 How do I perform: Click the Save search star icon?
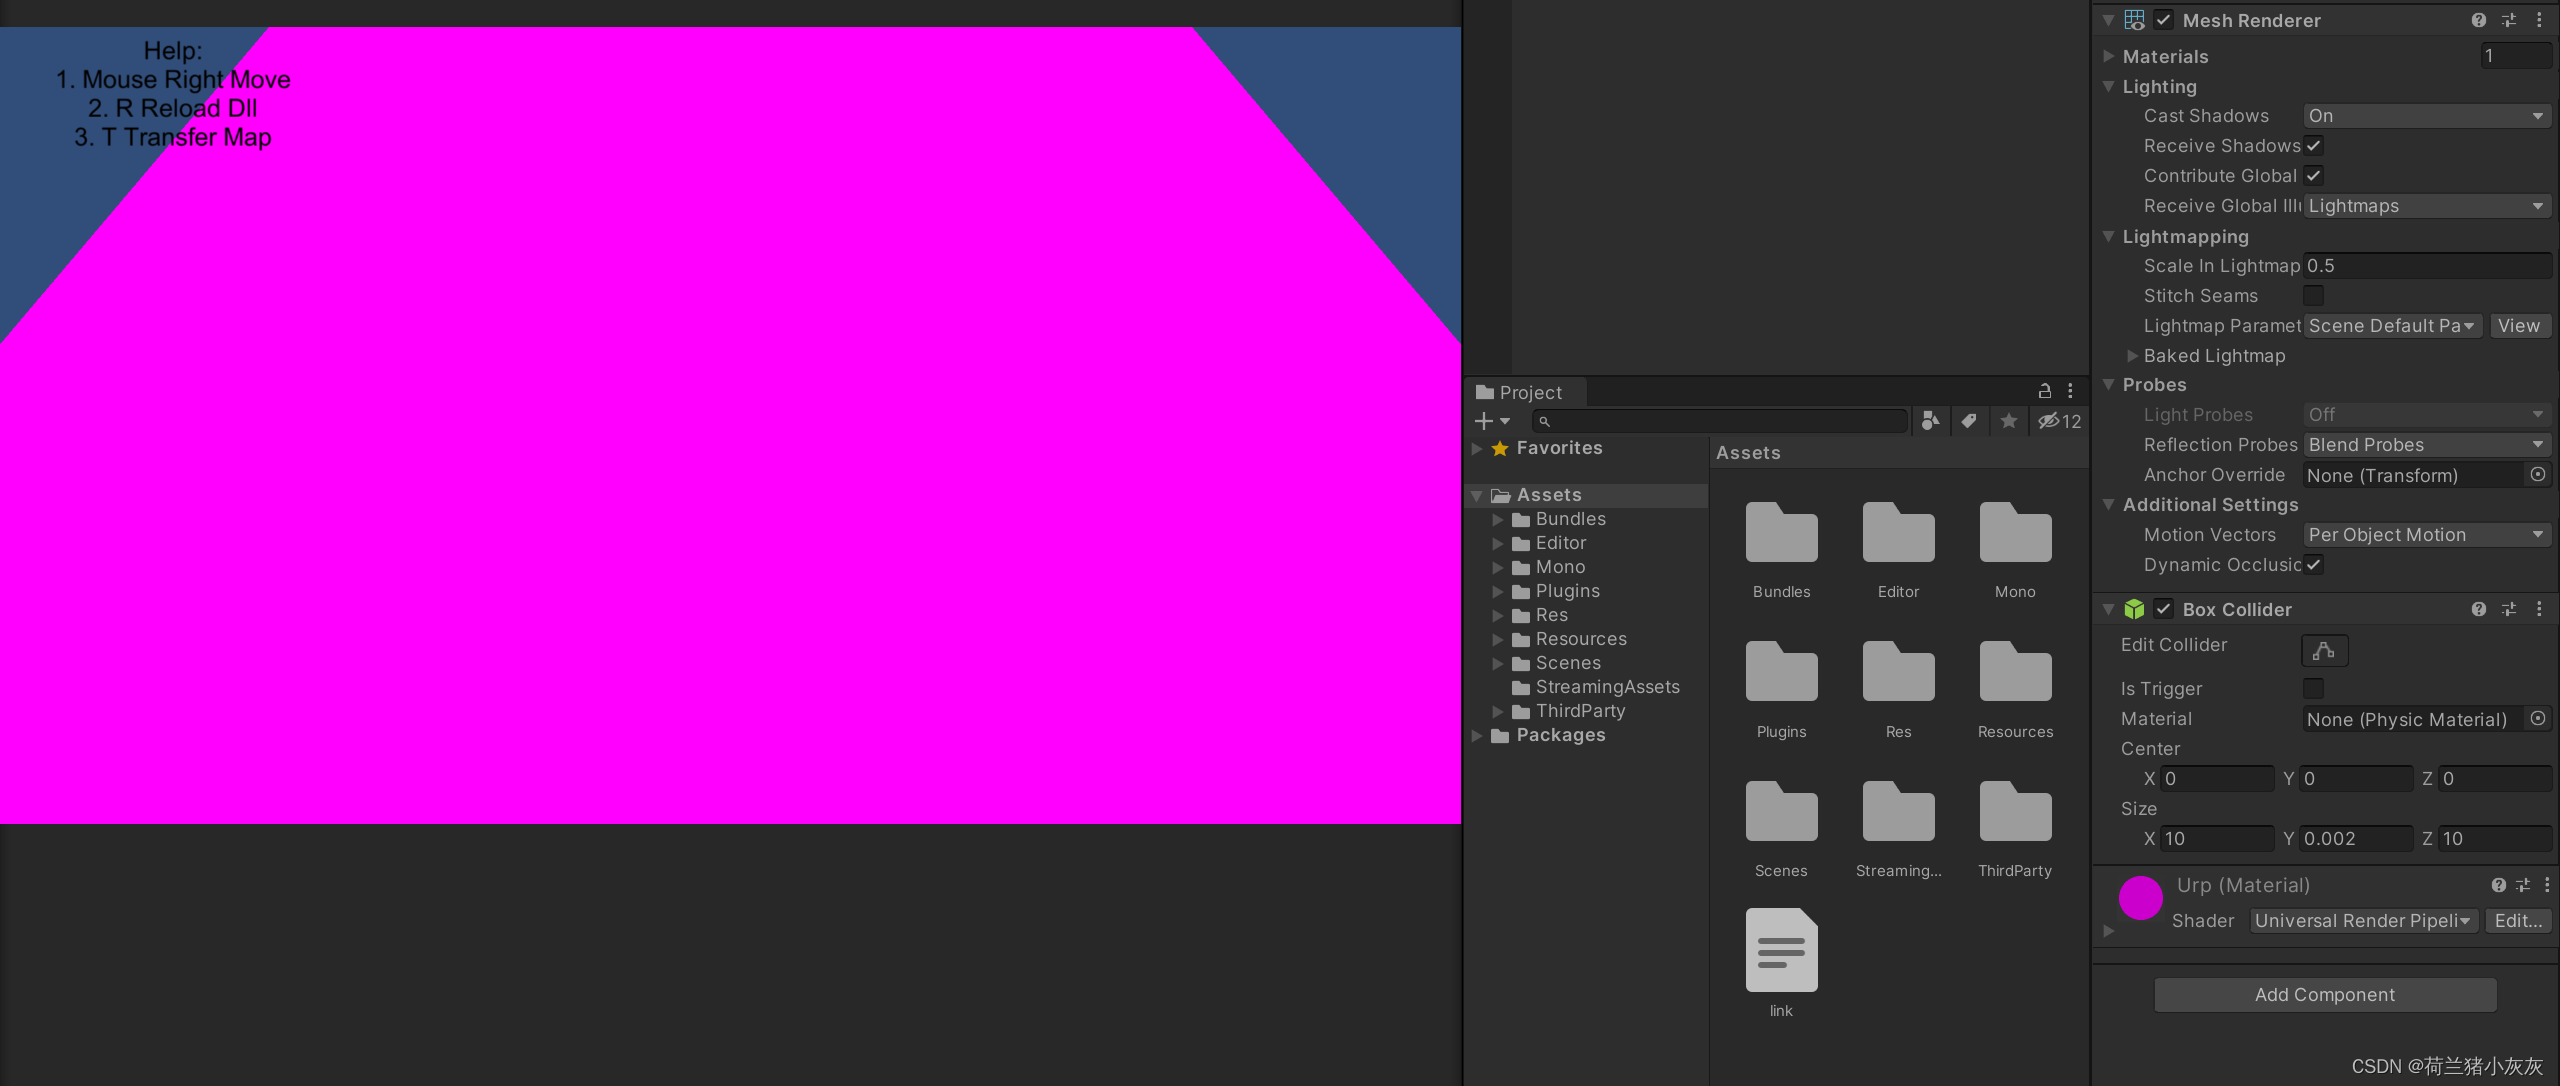tap(2008, 421)
